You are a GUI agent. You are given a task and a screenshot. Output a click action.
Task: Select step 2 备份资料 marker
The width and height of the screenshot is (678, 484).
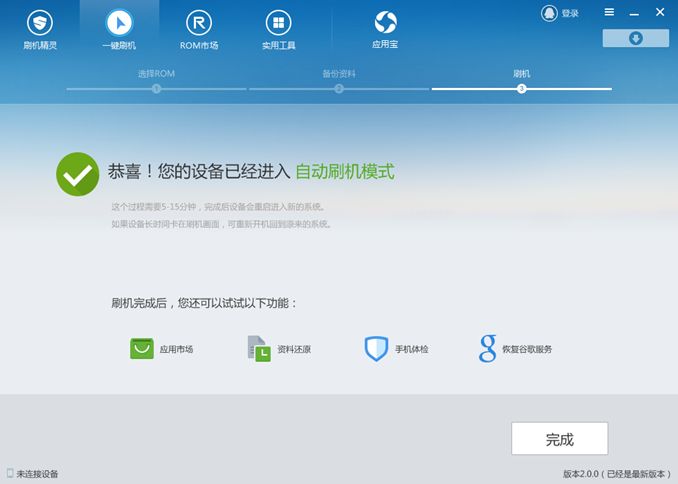click(x=339, y=89)
